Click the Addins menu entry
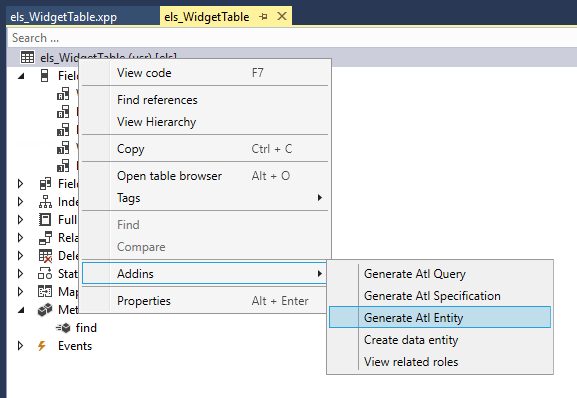The image size is (577, 398). point(205,273)
